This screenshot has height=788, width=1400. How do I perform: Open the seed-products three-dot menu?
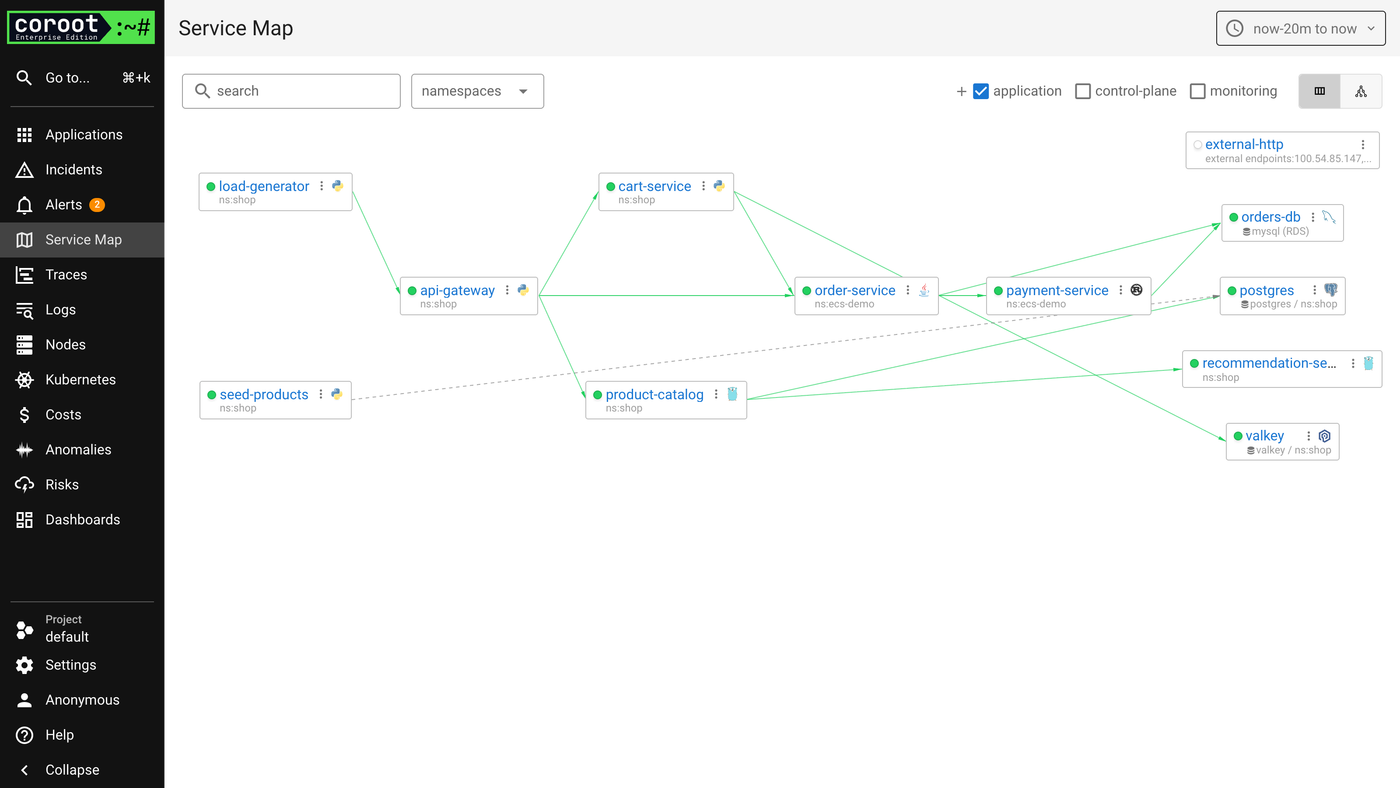321,394
